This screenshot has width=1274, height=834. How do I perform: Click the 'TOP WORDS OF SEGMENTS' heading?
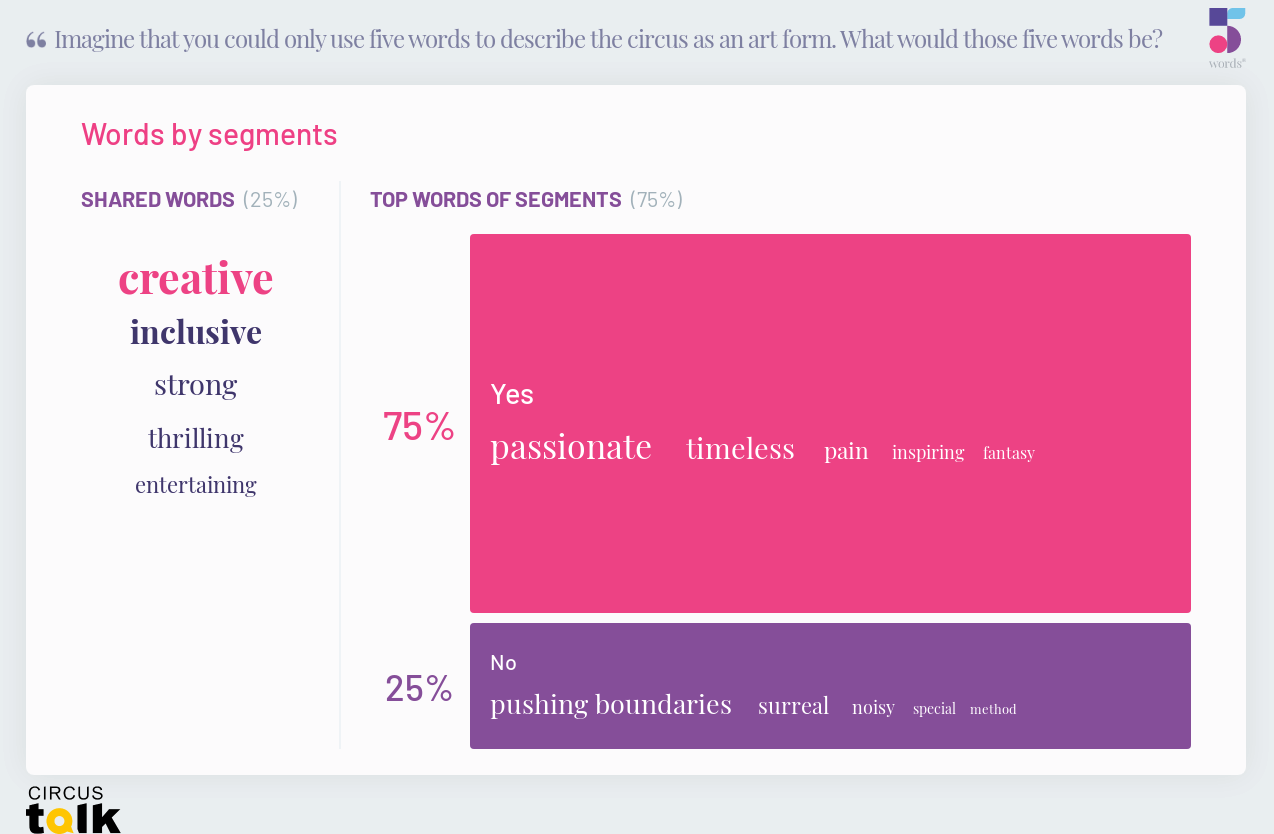click(x=496, y=199)
